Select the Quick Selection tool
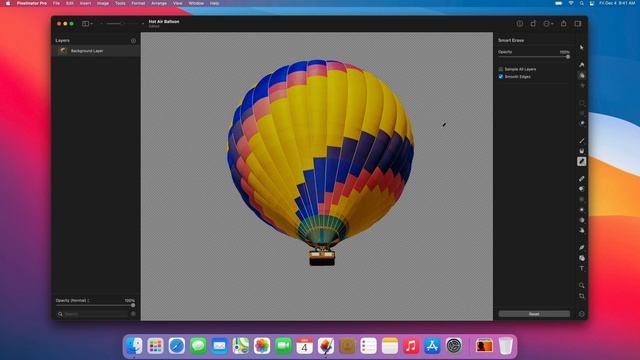The width and height of the screenshot is (640, 360). tap(582, 123)
